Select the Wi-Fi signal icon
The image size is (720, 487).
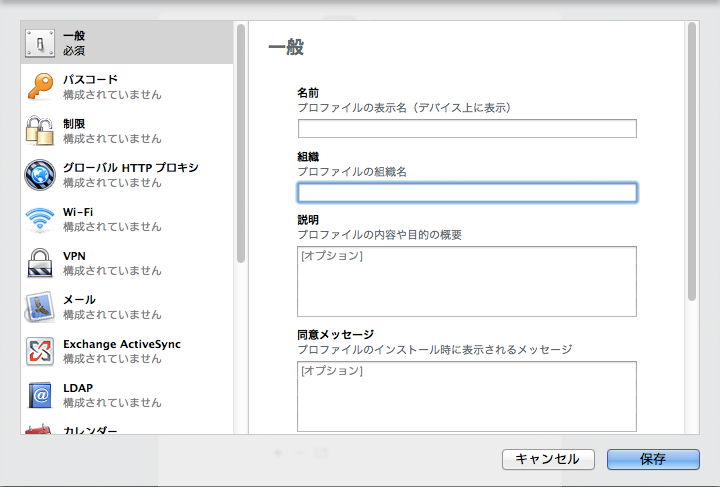pyautogui.click(x=40, y=218)
